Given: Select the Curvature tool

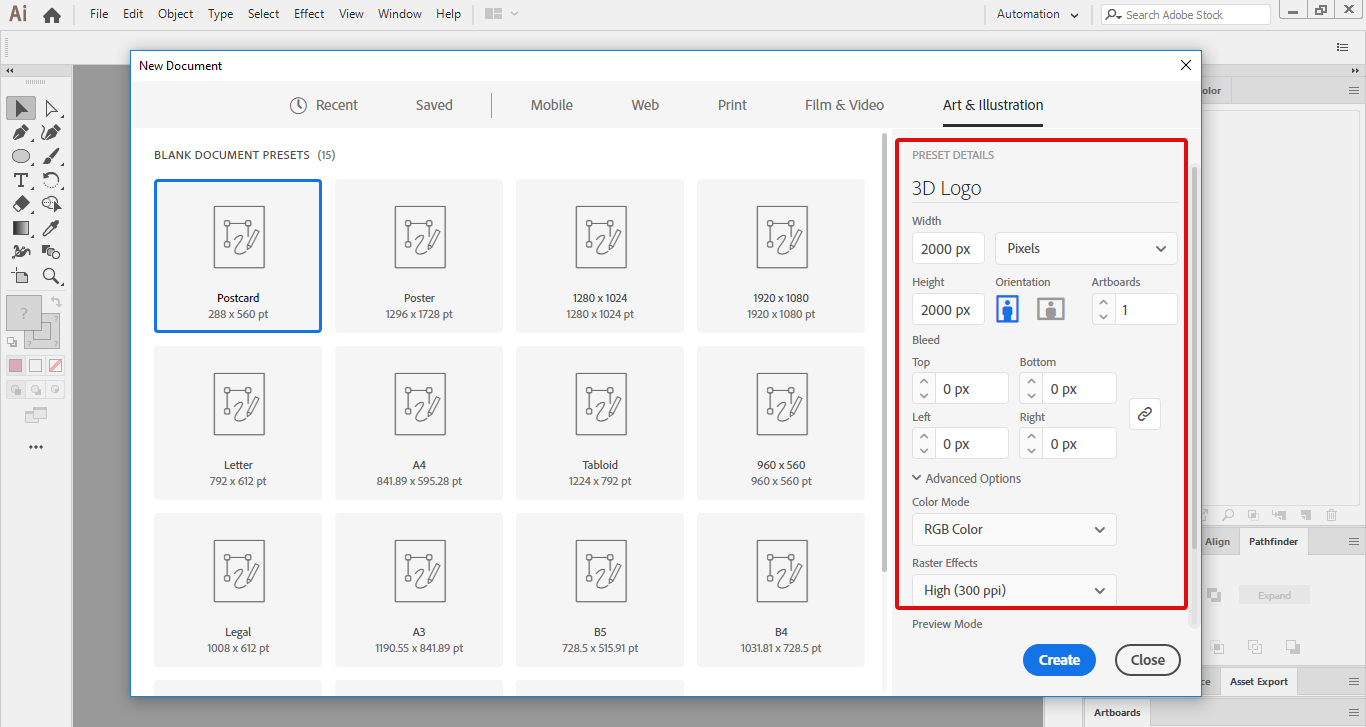Looking at the screenshot, I should (x=51, y=133).
